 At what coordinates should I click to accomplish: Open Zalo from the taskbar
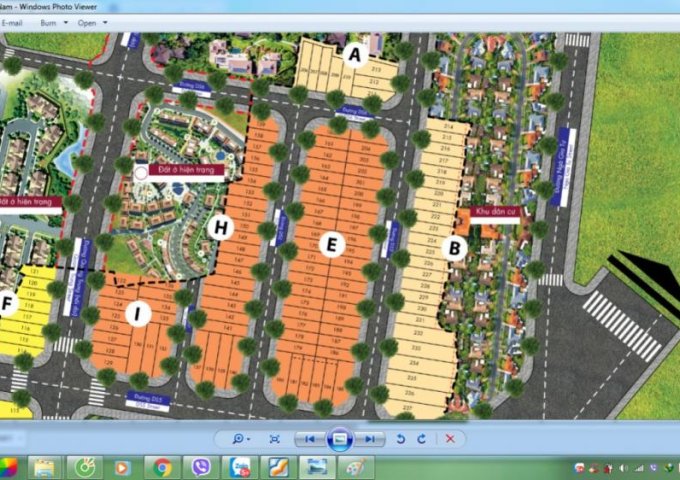click(240, 468)
